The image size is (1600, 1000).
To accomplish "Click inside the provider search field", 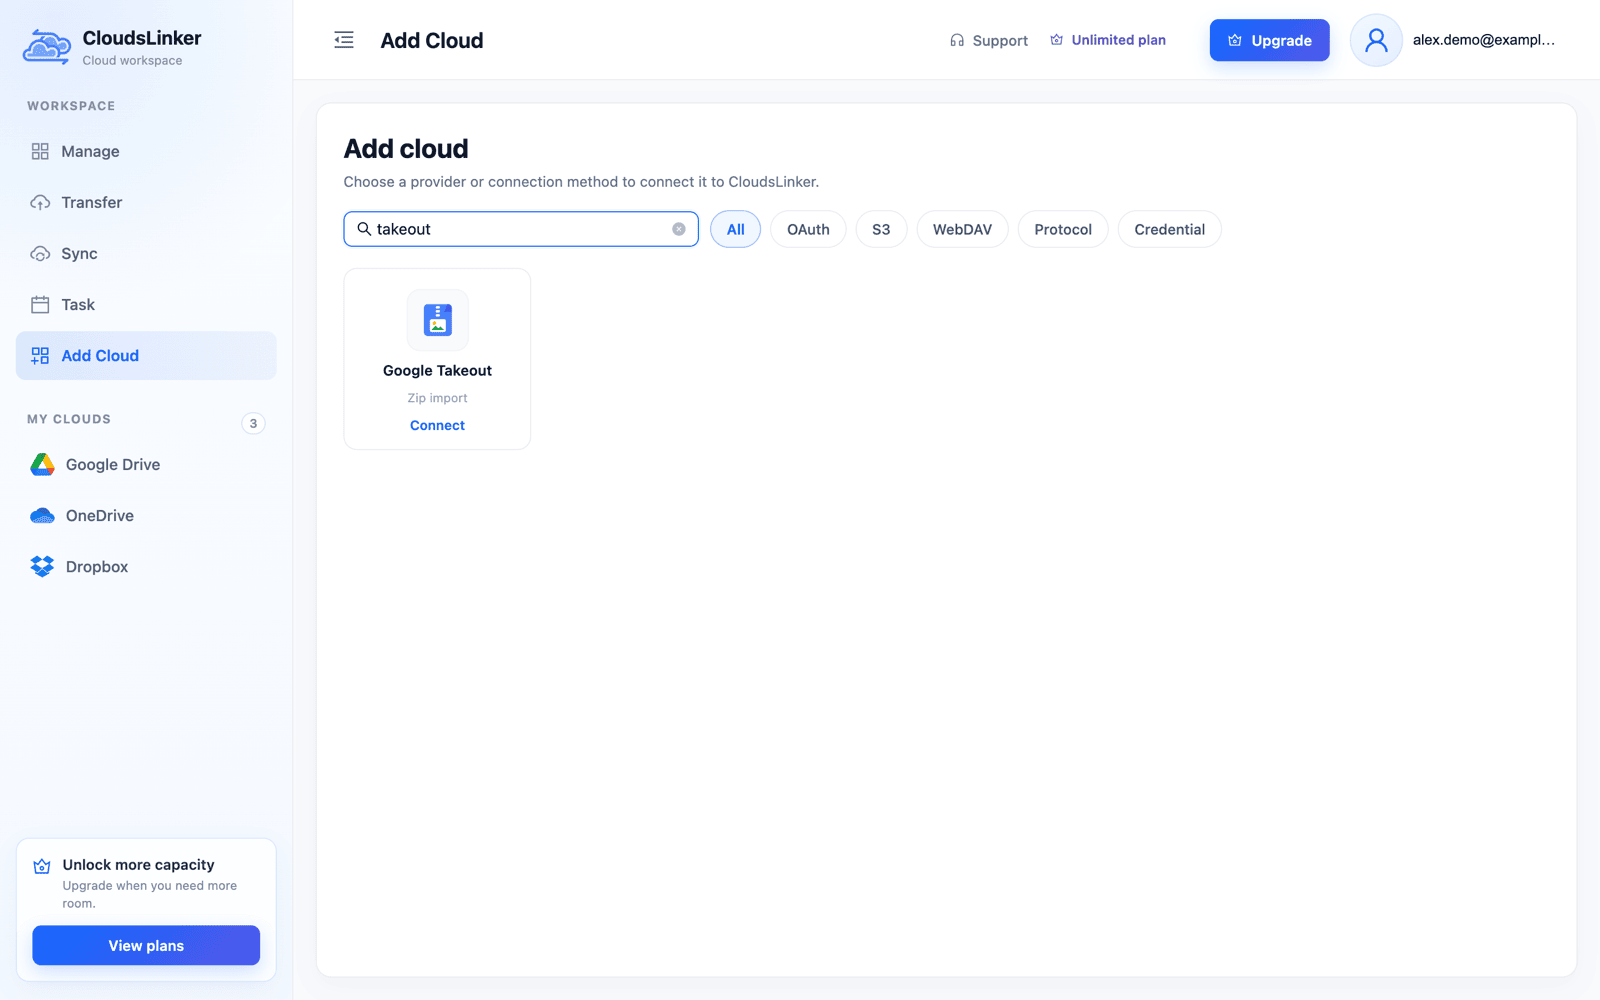I will pyautogui.click(x=521, y=229).
